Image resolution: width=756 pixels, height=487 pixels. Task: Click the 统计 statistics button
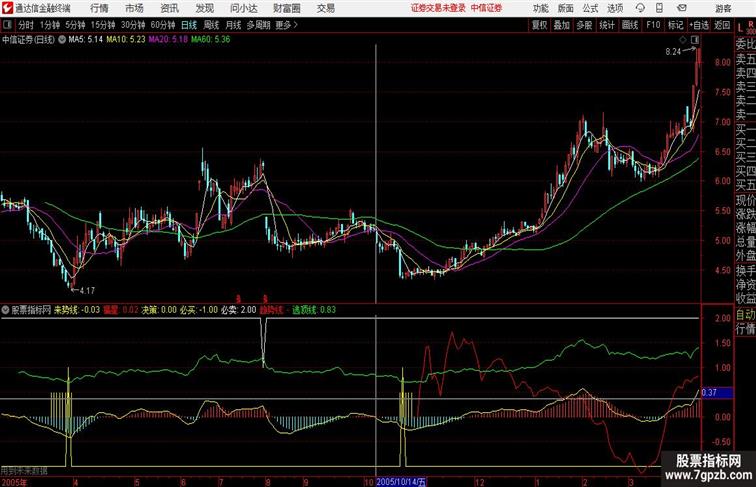coord(607,25)
